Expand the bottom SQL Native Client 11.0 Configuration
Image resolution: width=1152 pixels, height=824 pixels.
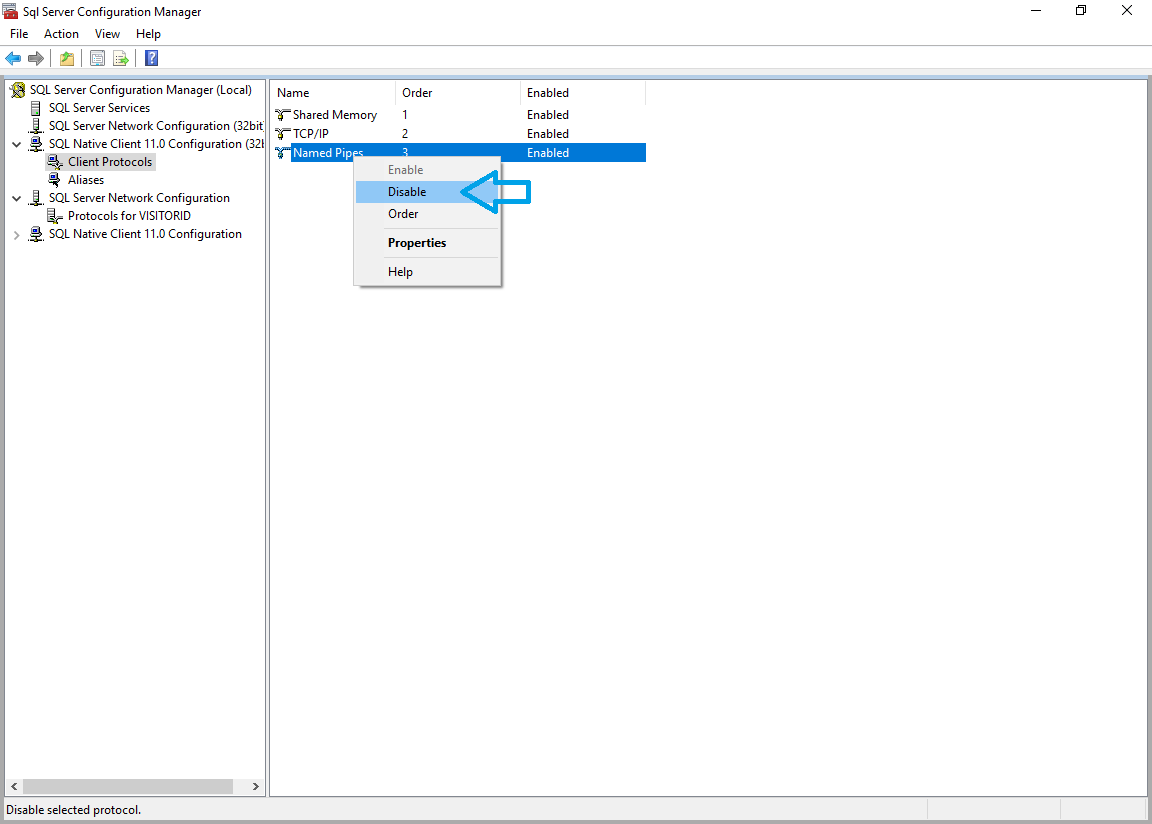(16, 235)
